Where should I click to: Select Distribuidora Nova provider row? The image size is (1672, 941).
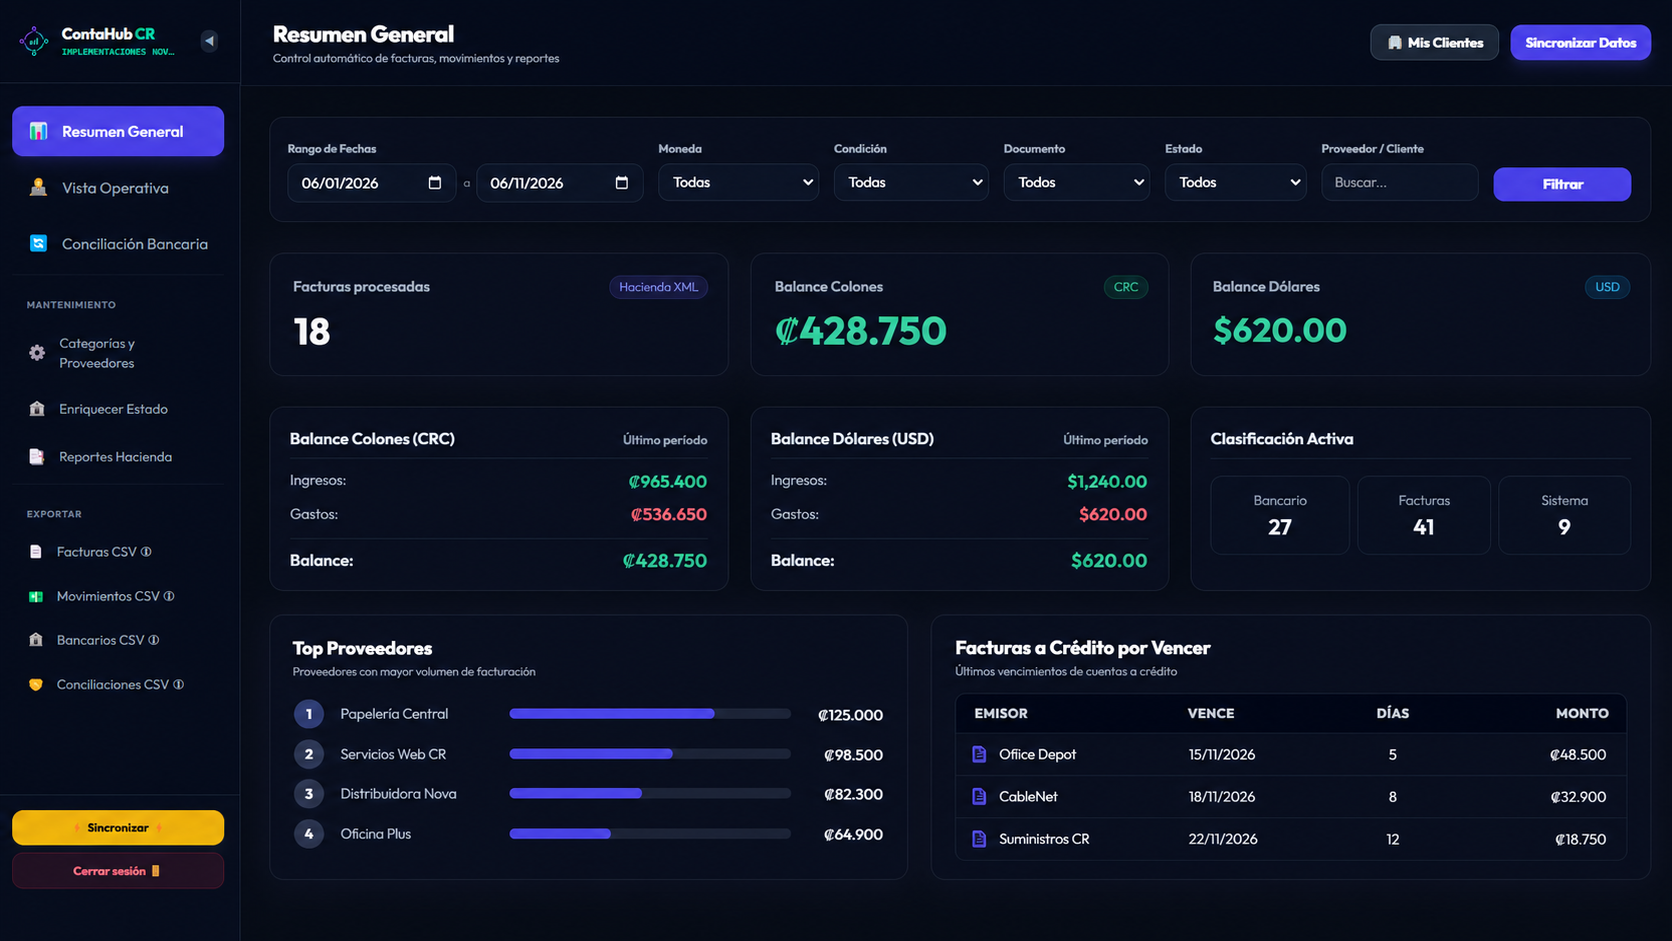click(x=588, y=794)
